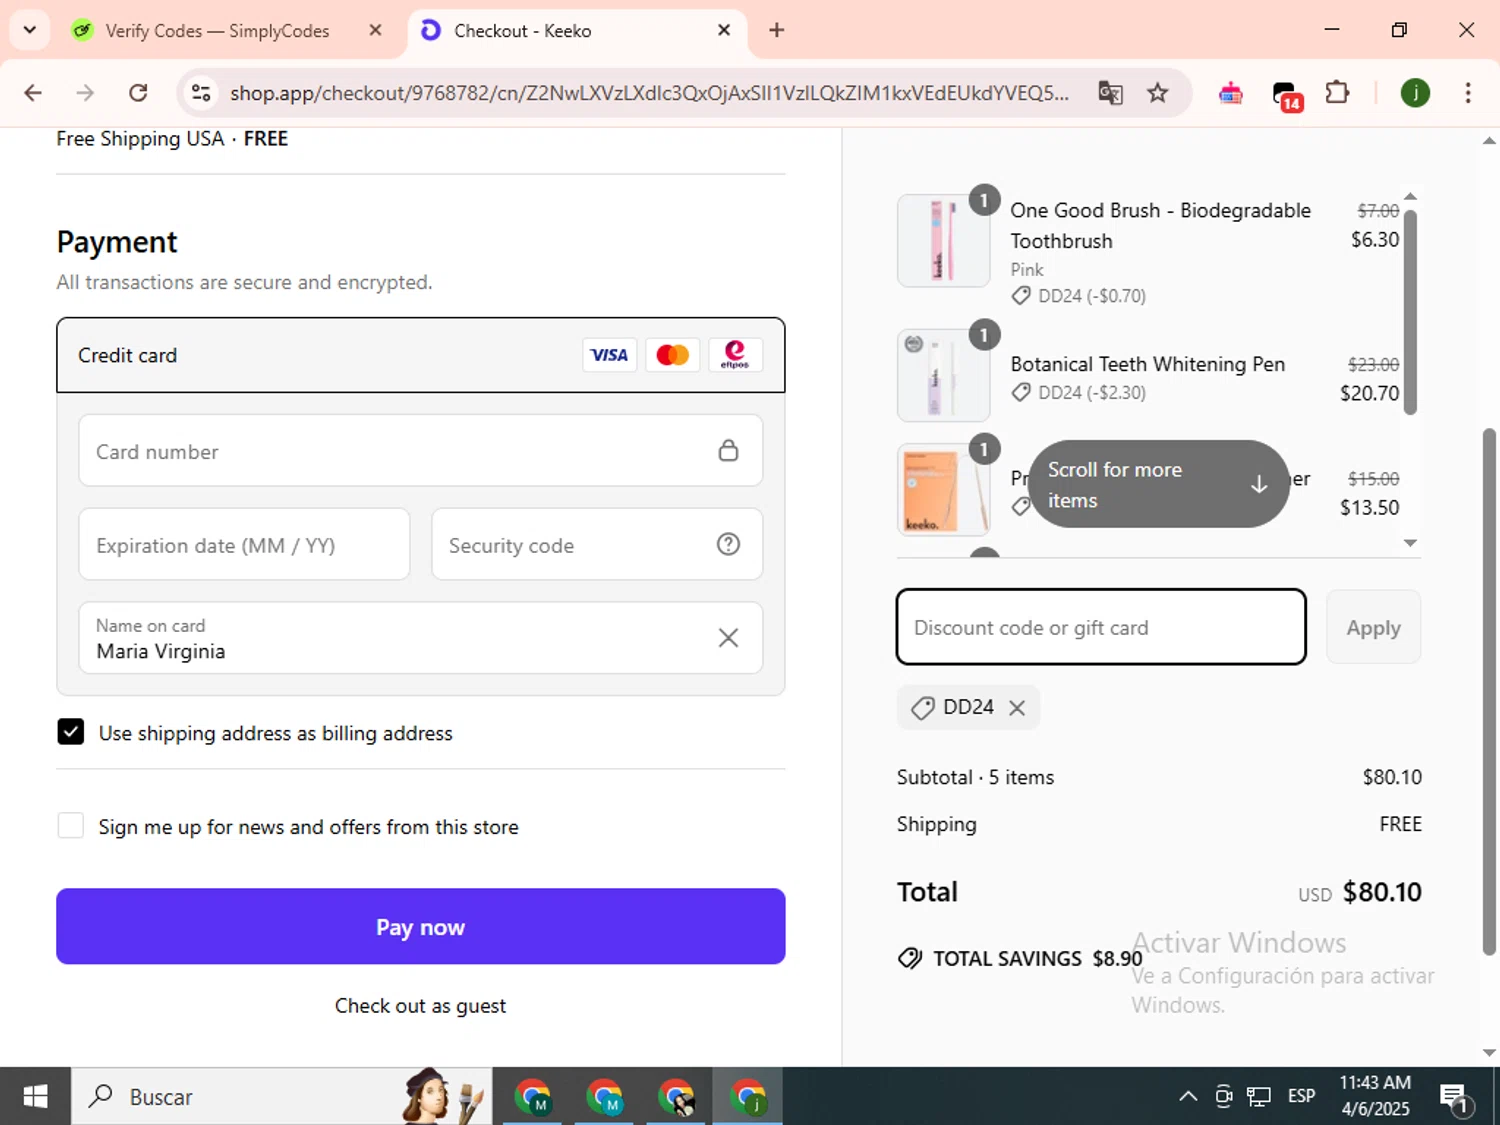The image size is (1500, 1125).
Task: Click Check out as guest link
Action: (421, 1006)
